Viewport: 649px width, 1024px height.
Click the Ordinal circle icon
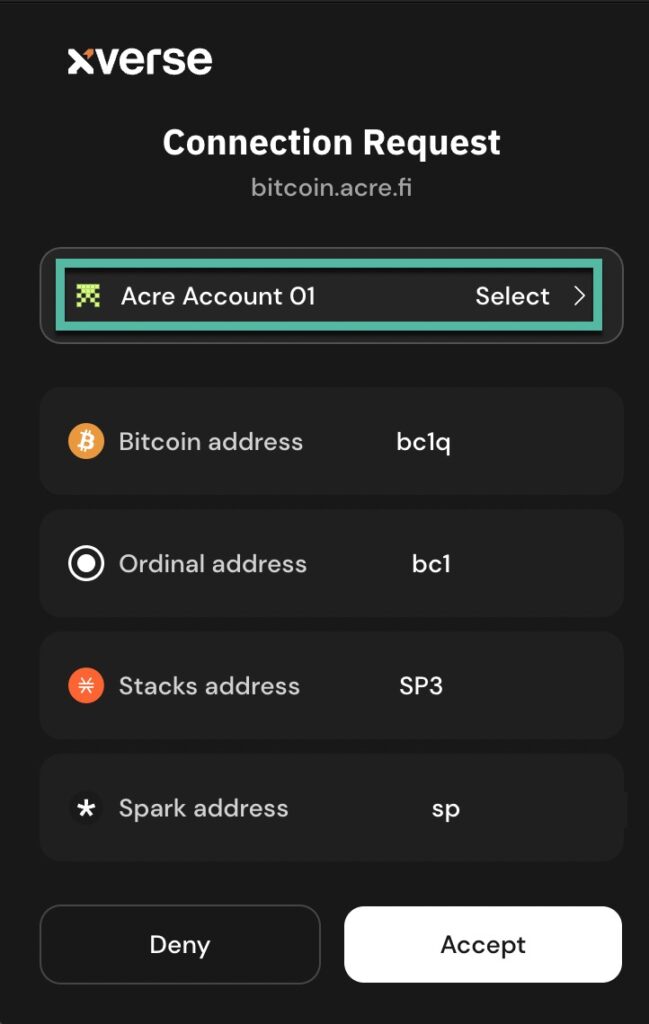click(86, 564)
